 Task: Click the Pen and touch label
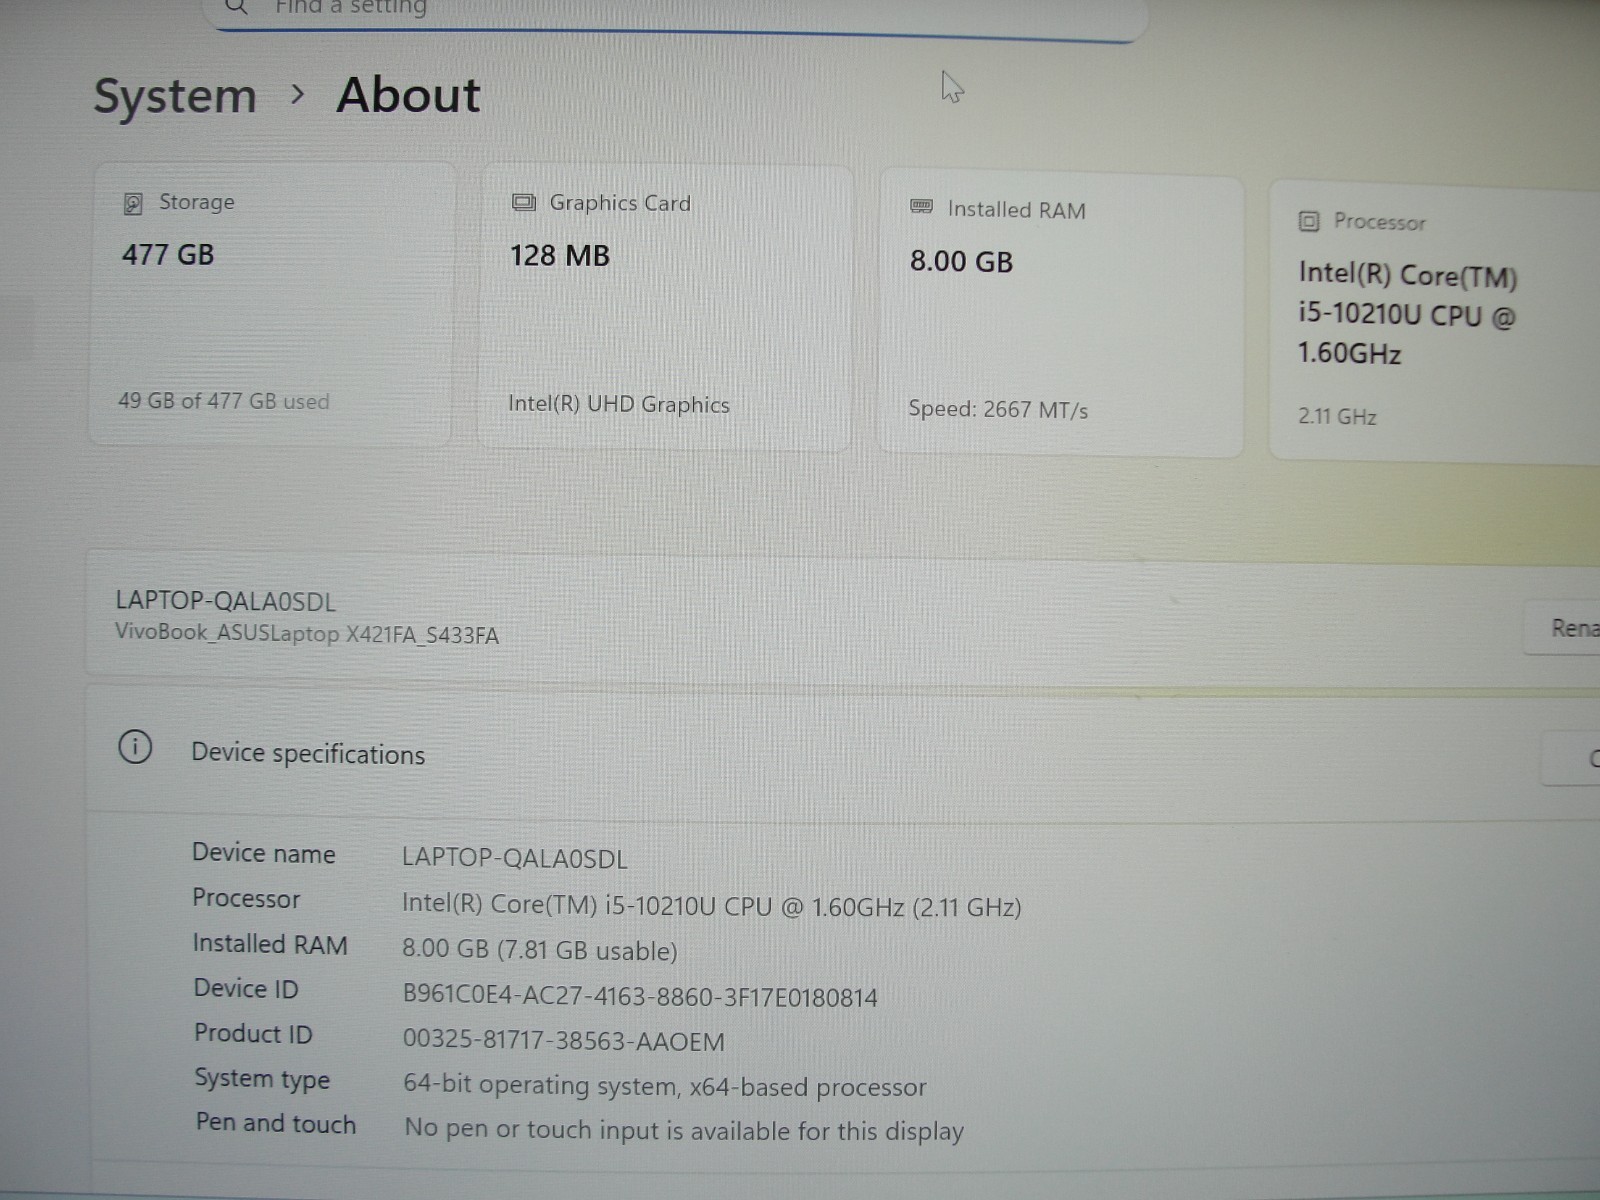point(276,1123)
